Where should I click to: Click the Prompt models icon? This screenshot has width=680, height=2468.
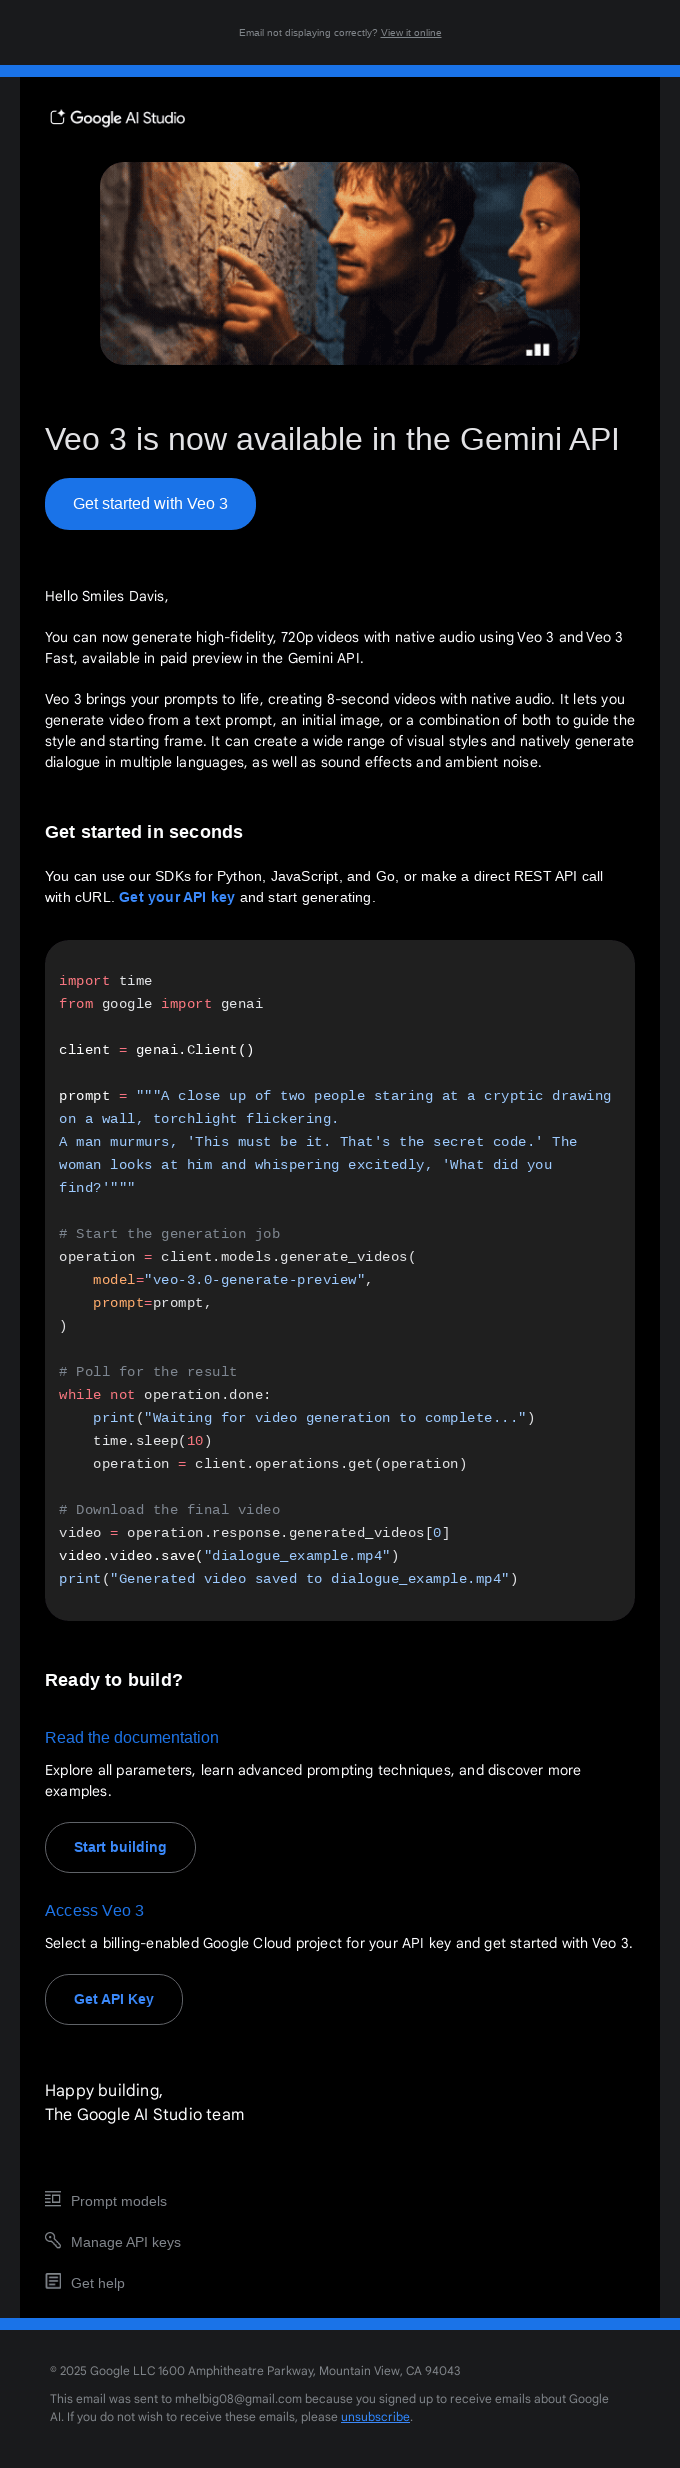click(52, 2200)
